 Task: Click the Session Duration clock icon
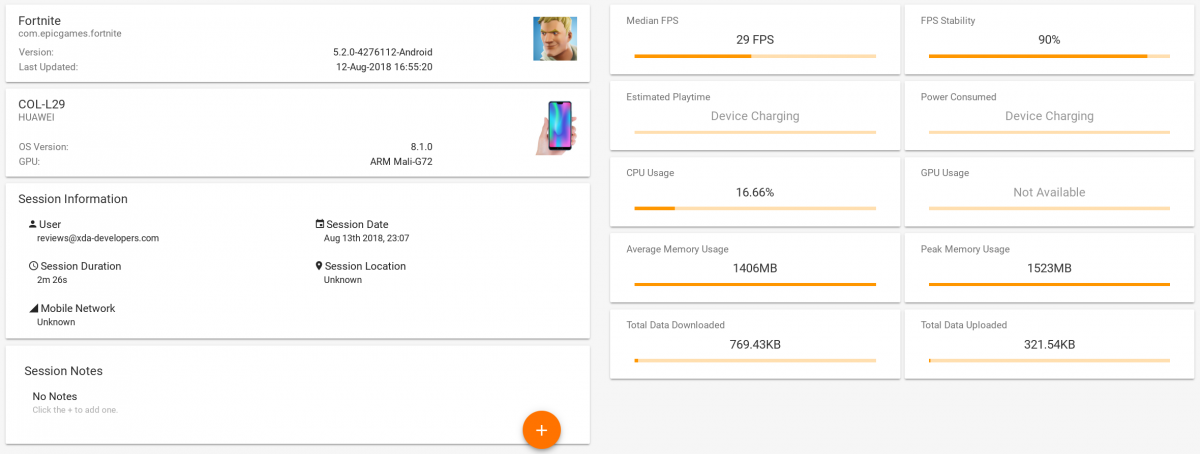click(33, 266)
